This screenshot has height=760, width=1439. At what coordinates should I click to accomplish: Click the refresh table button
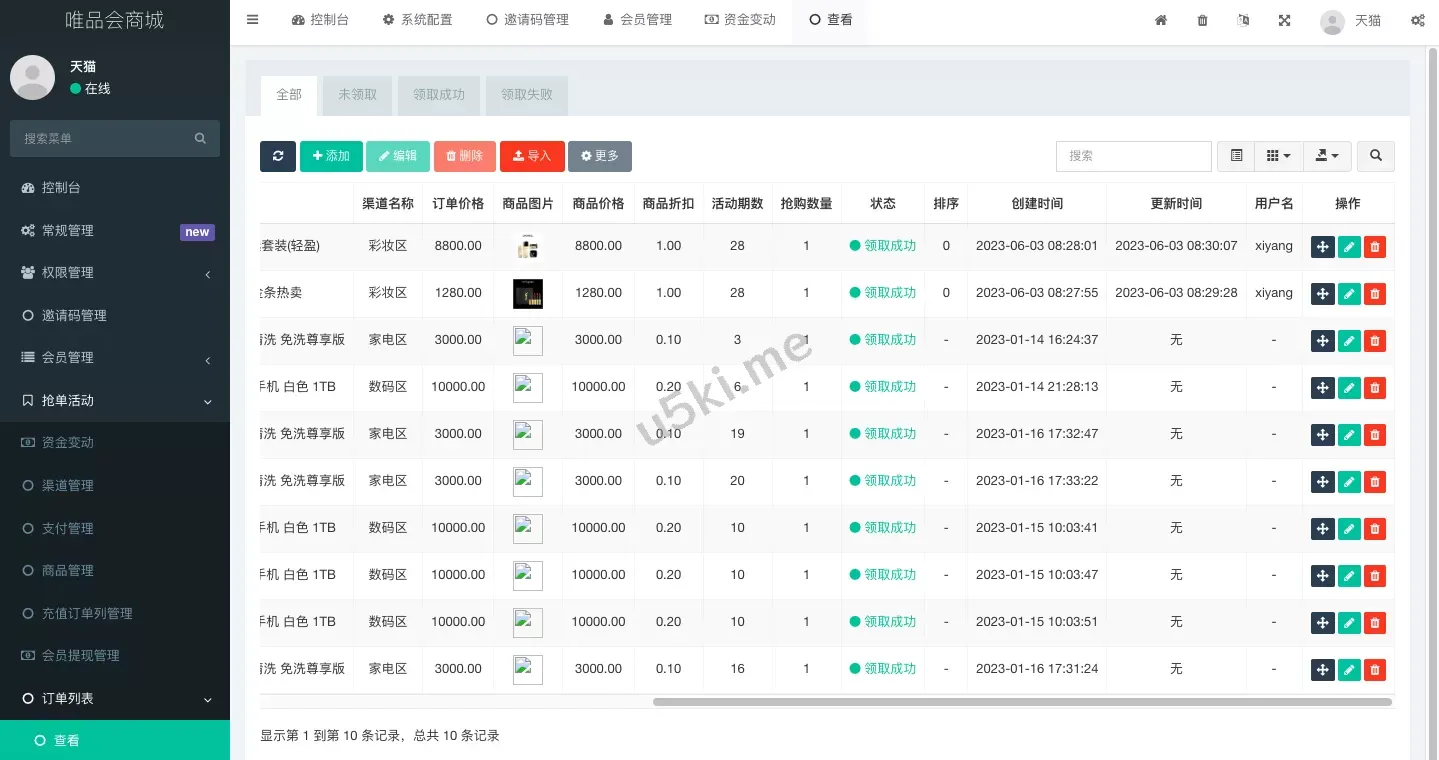[x=277, y=156]
